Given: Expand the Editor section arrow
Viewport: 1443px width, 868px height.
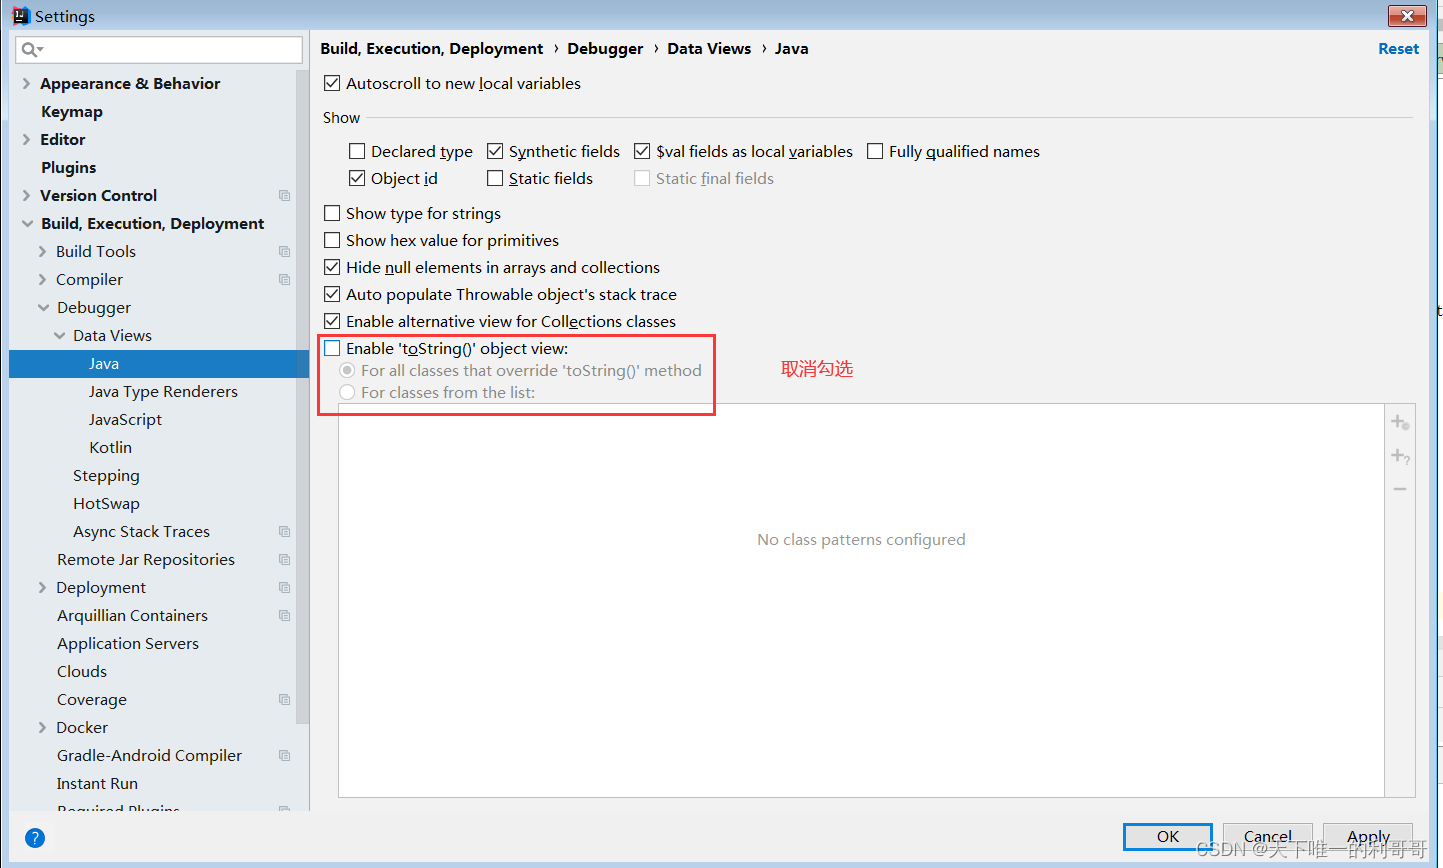Looking at the screenshot, I should pos(26,139).
